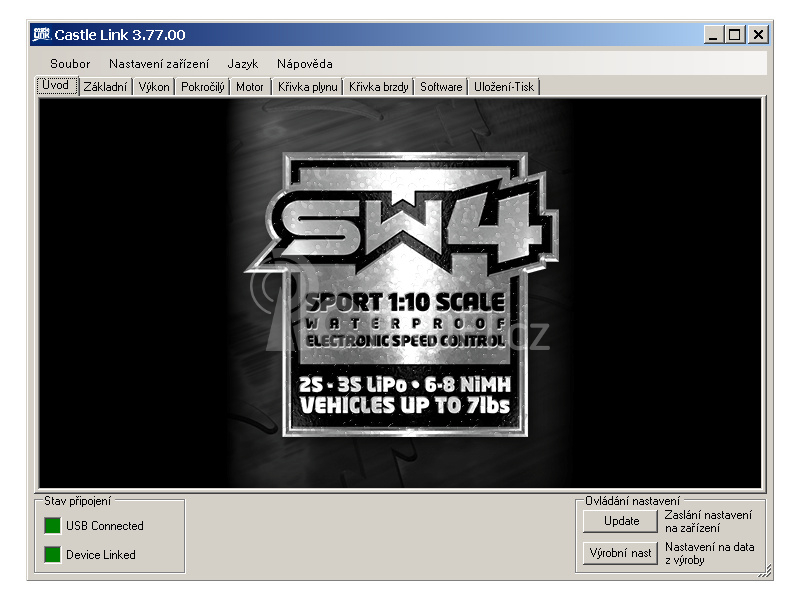Viewport: 800px width, 600px height.
Task: Minimize the Castle Link window
Action: click(x=714, y=35)
